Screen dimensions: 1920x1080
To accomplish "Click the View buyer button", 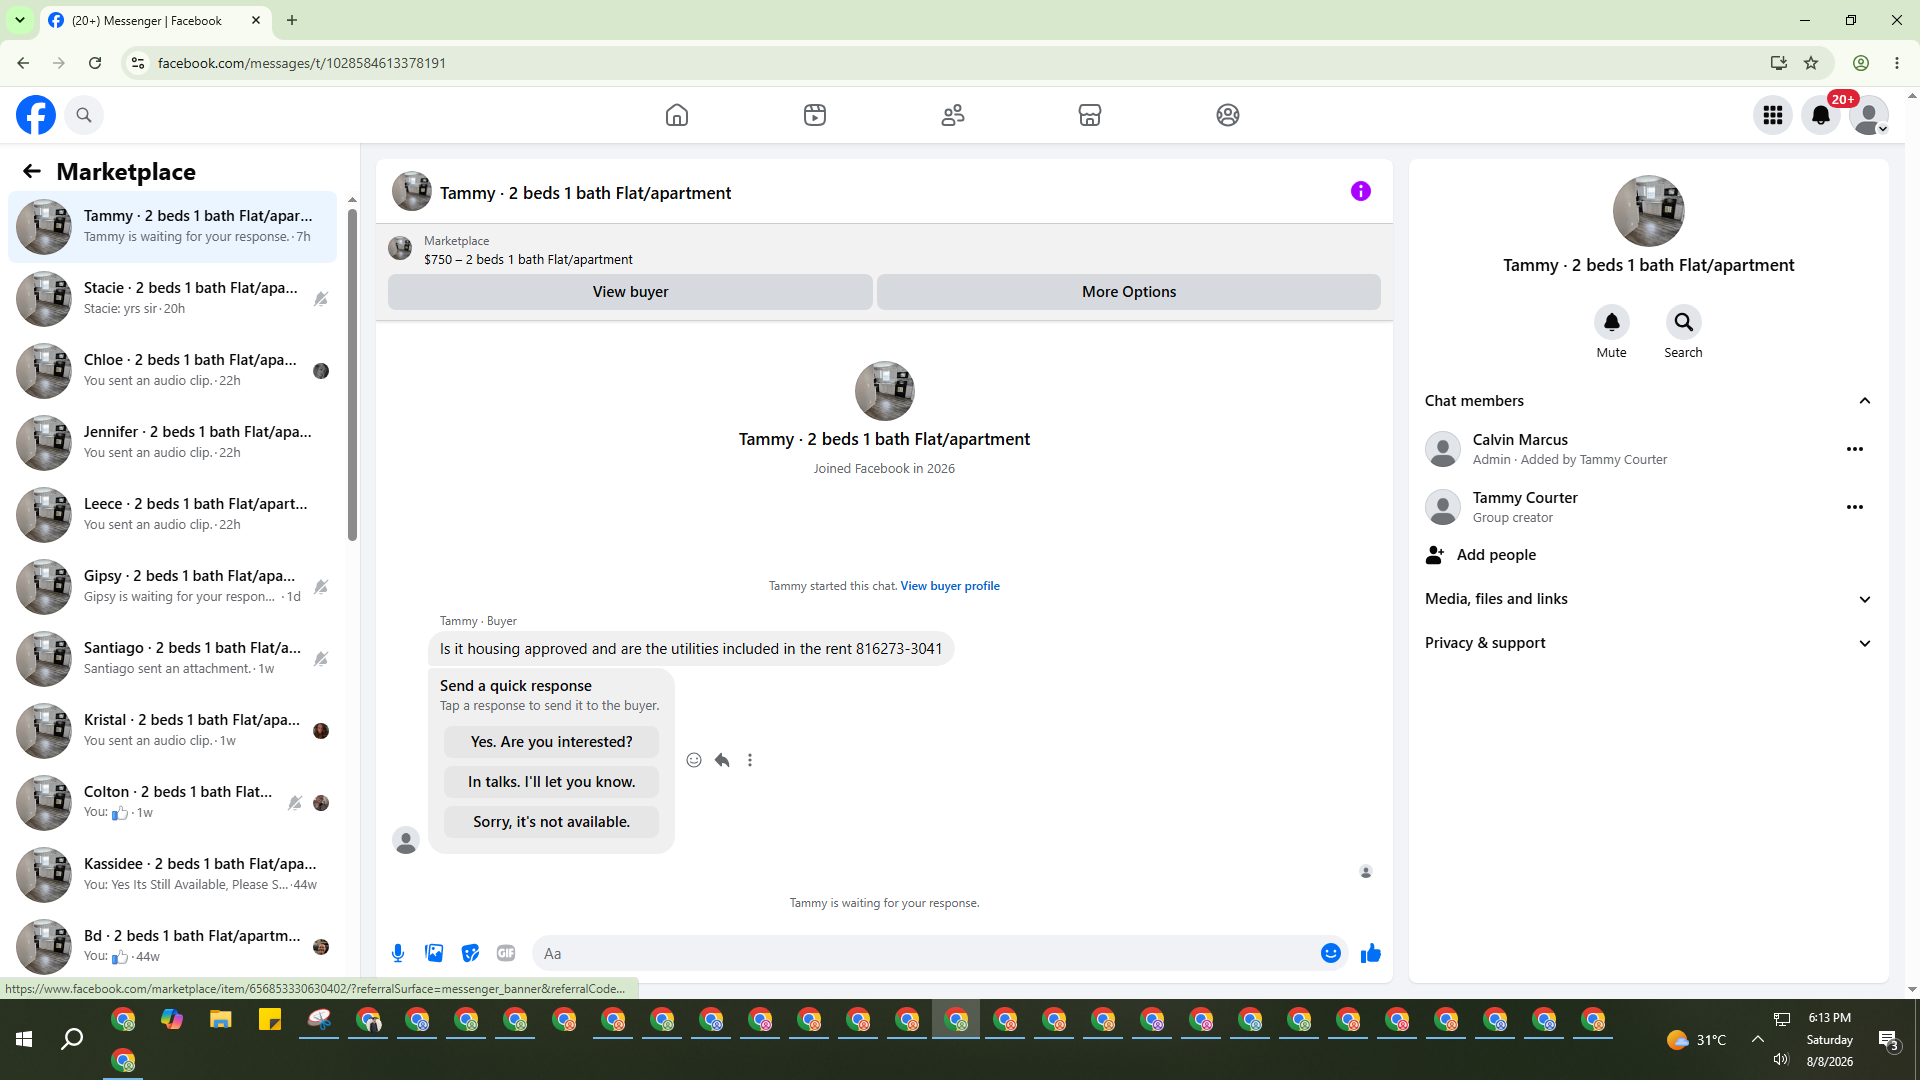I will tap(630, 292).
